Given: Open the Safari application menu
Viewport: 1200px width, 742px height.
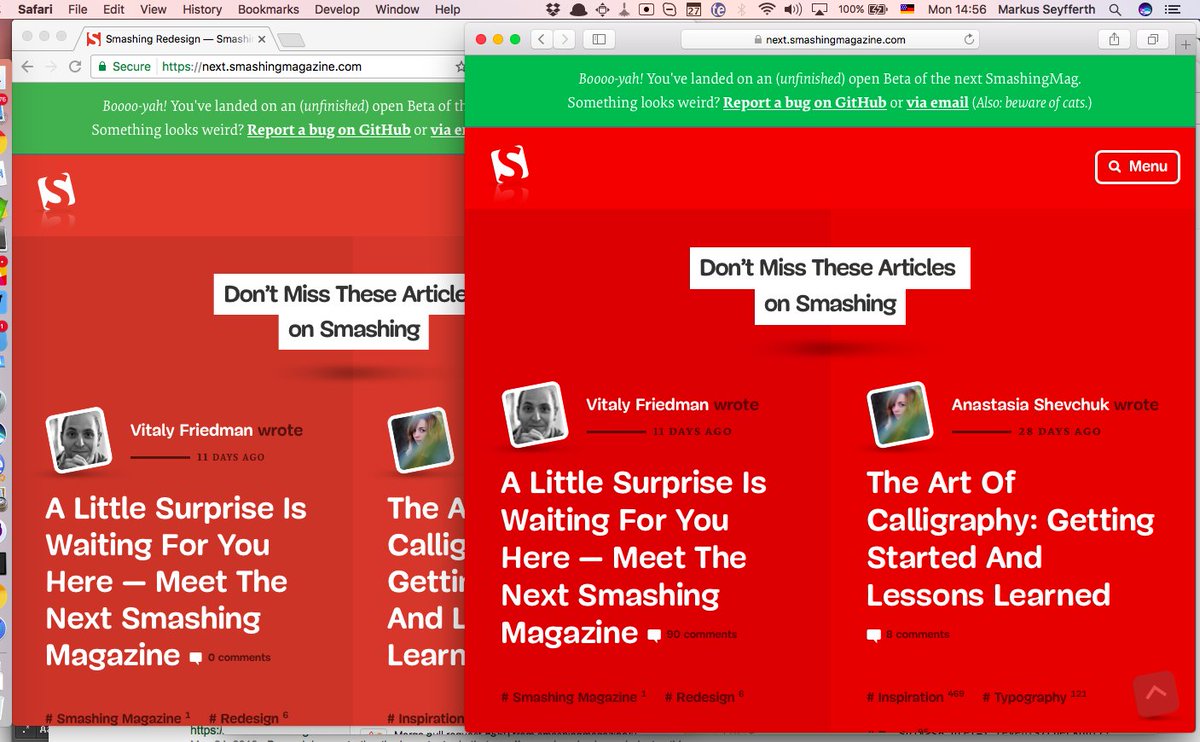Looking at the screenshot, I should (35, 9).
